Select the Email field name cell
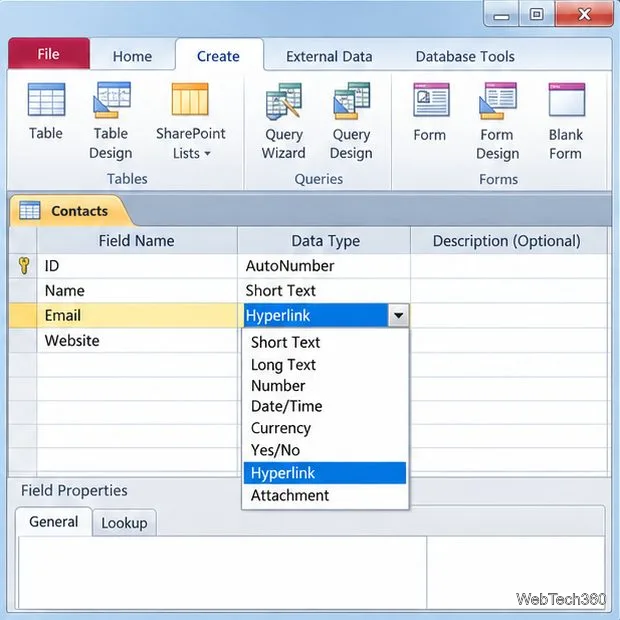 tap(137, 316)
